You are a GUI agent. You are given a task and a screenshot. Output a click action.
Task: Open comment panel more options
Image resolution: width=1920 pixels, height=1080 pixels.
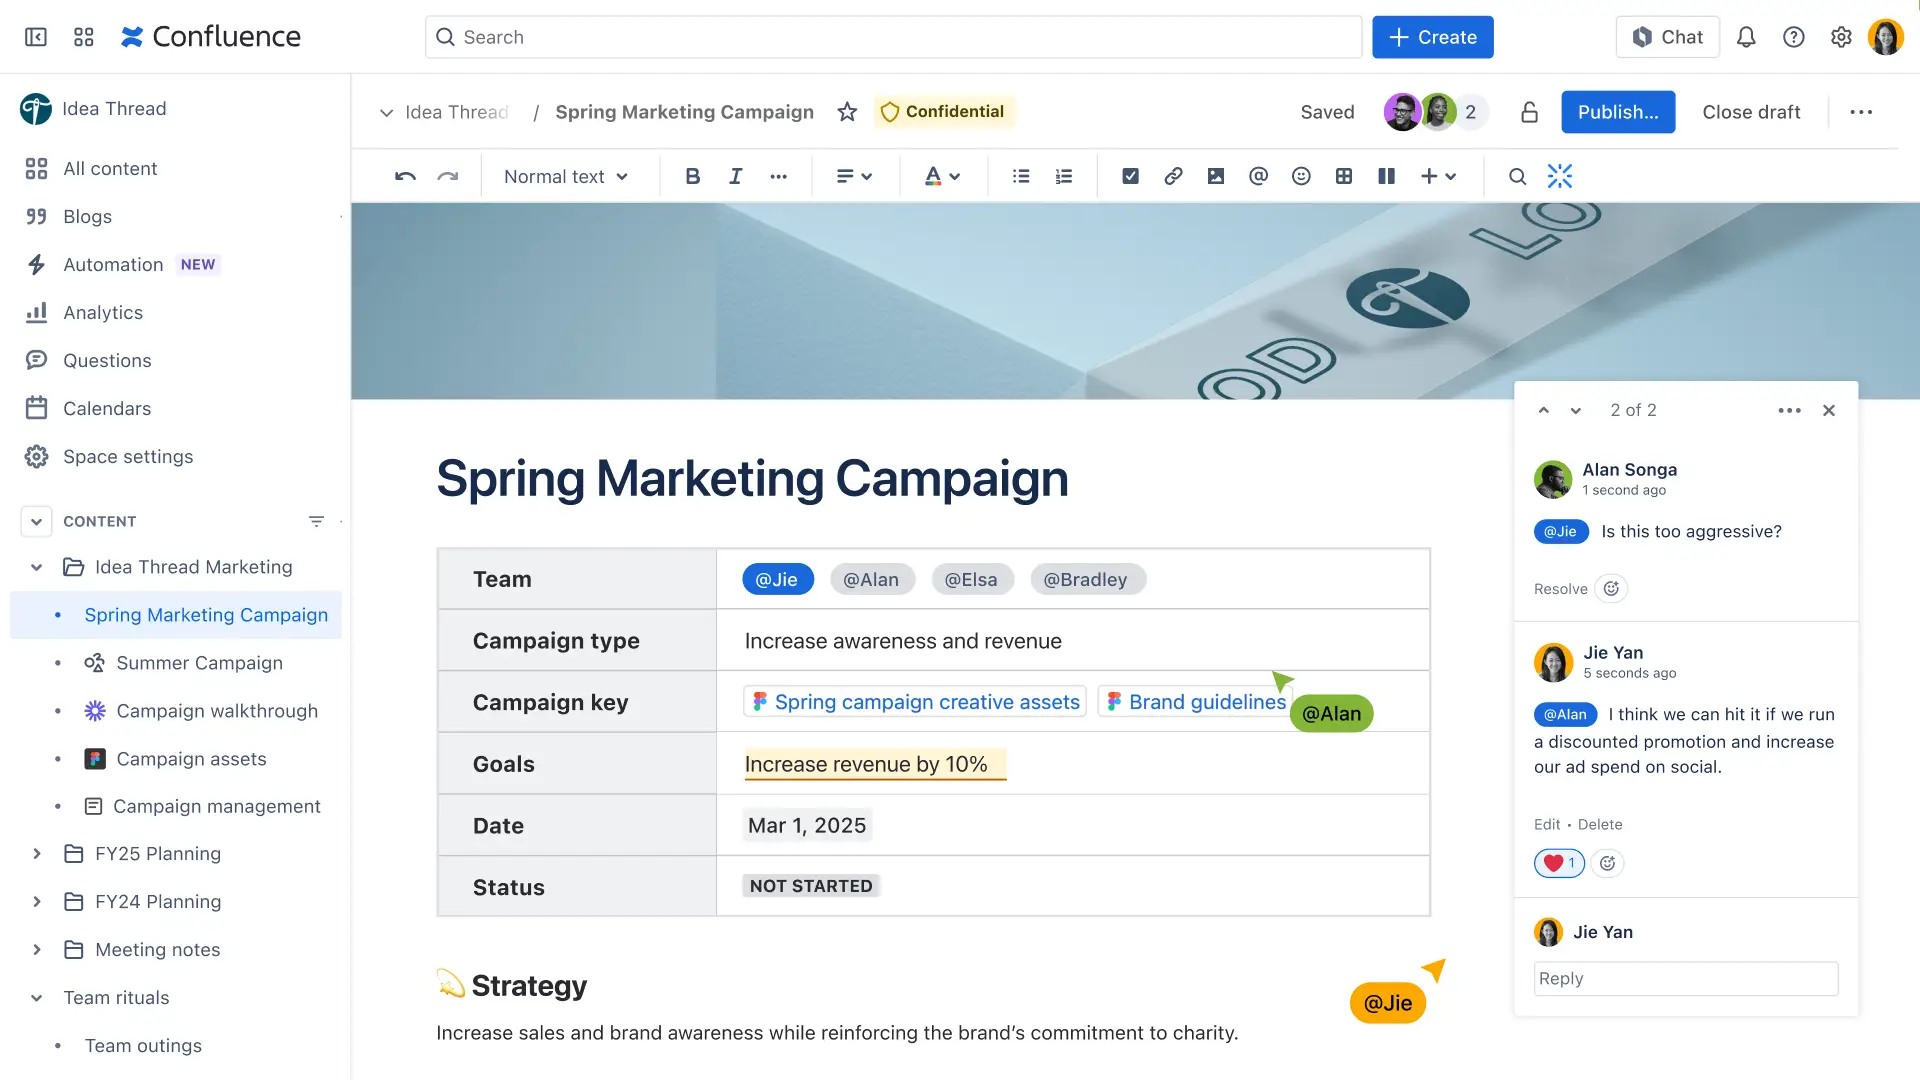click(x=1790, y=410)
